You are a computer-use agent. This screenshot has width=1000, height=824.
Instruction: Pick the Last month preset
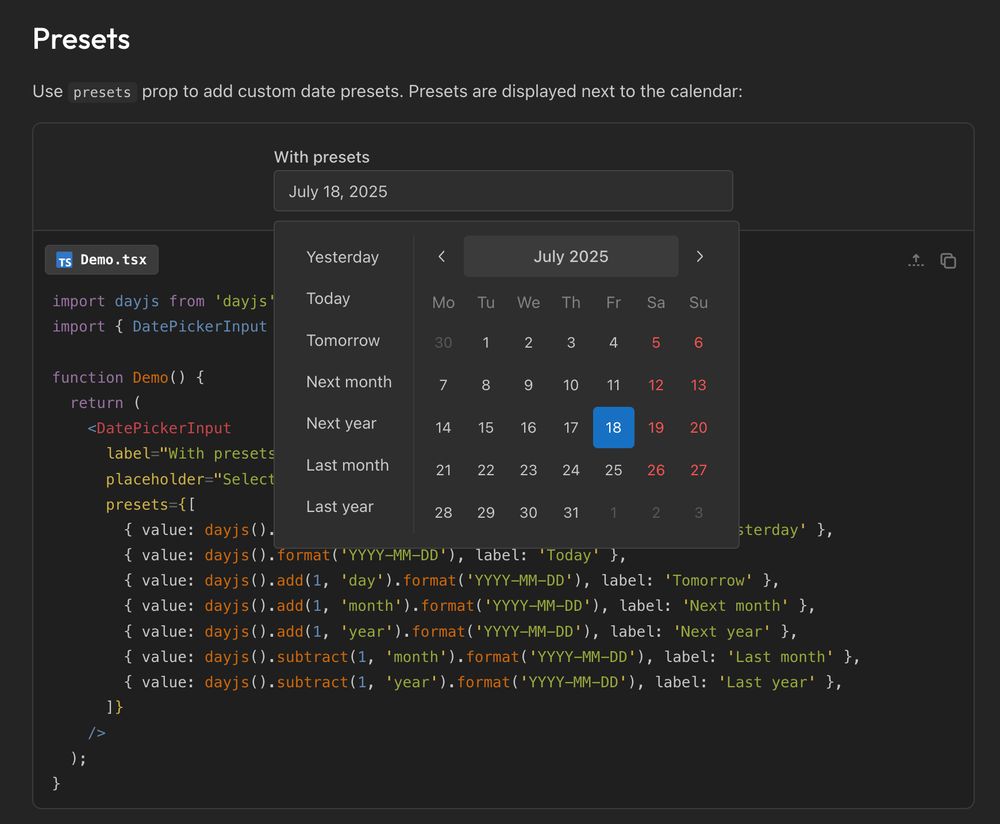tap(348, 466)
